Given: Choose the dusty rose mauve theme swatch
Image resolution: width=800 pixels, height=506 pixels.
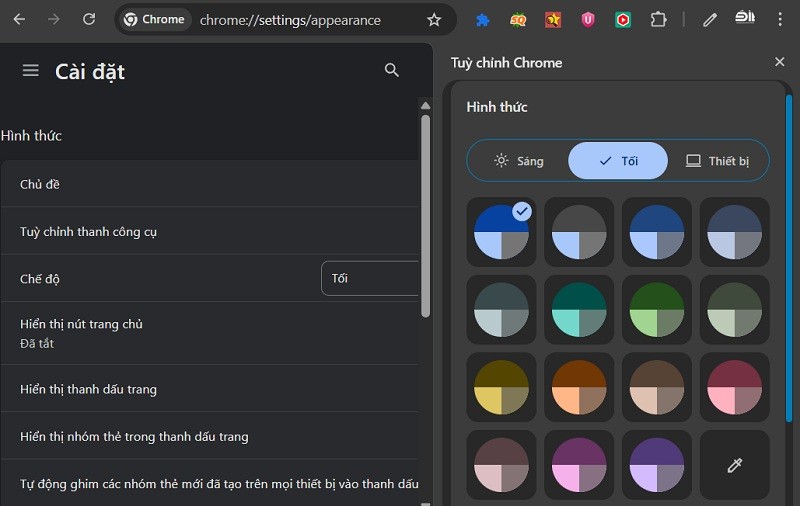Looking at the screenshot, I should click(x=502, y=465).
